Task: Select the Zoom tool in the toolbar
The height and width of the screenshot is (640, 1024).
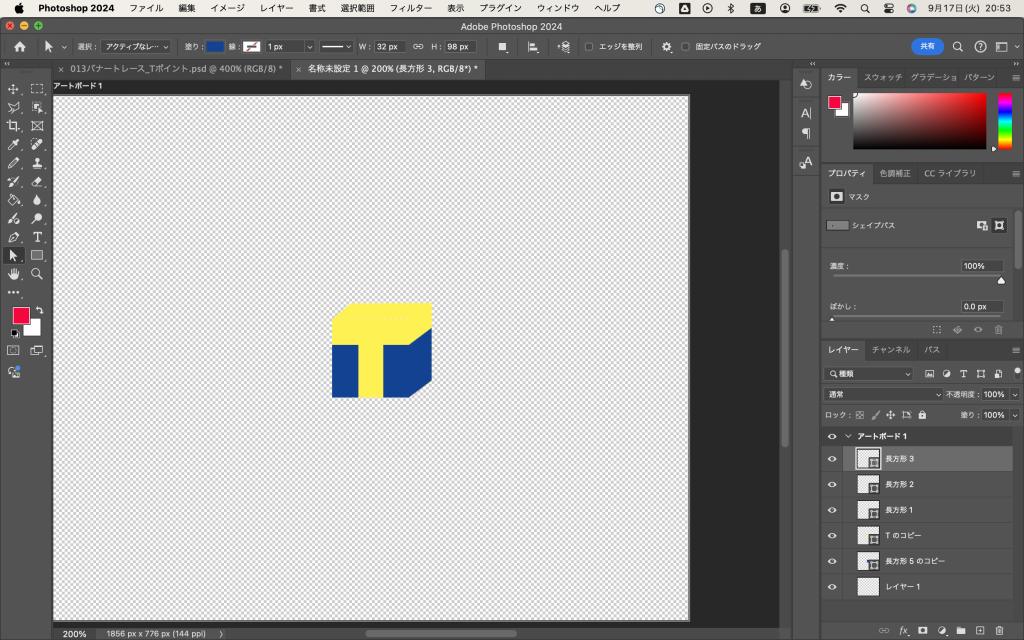Action: pyautogui.click(x=37, y=273)
